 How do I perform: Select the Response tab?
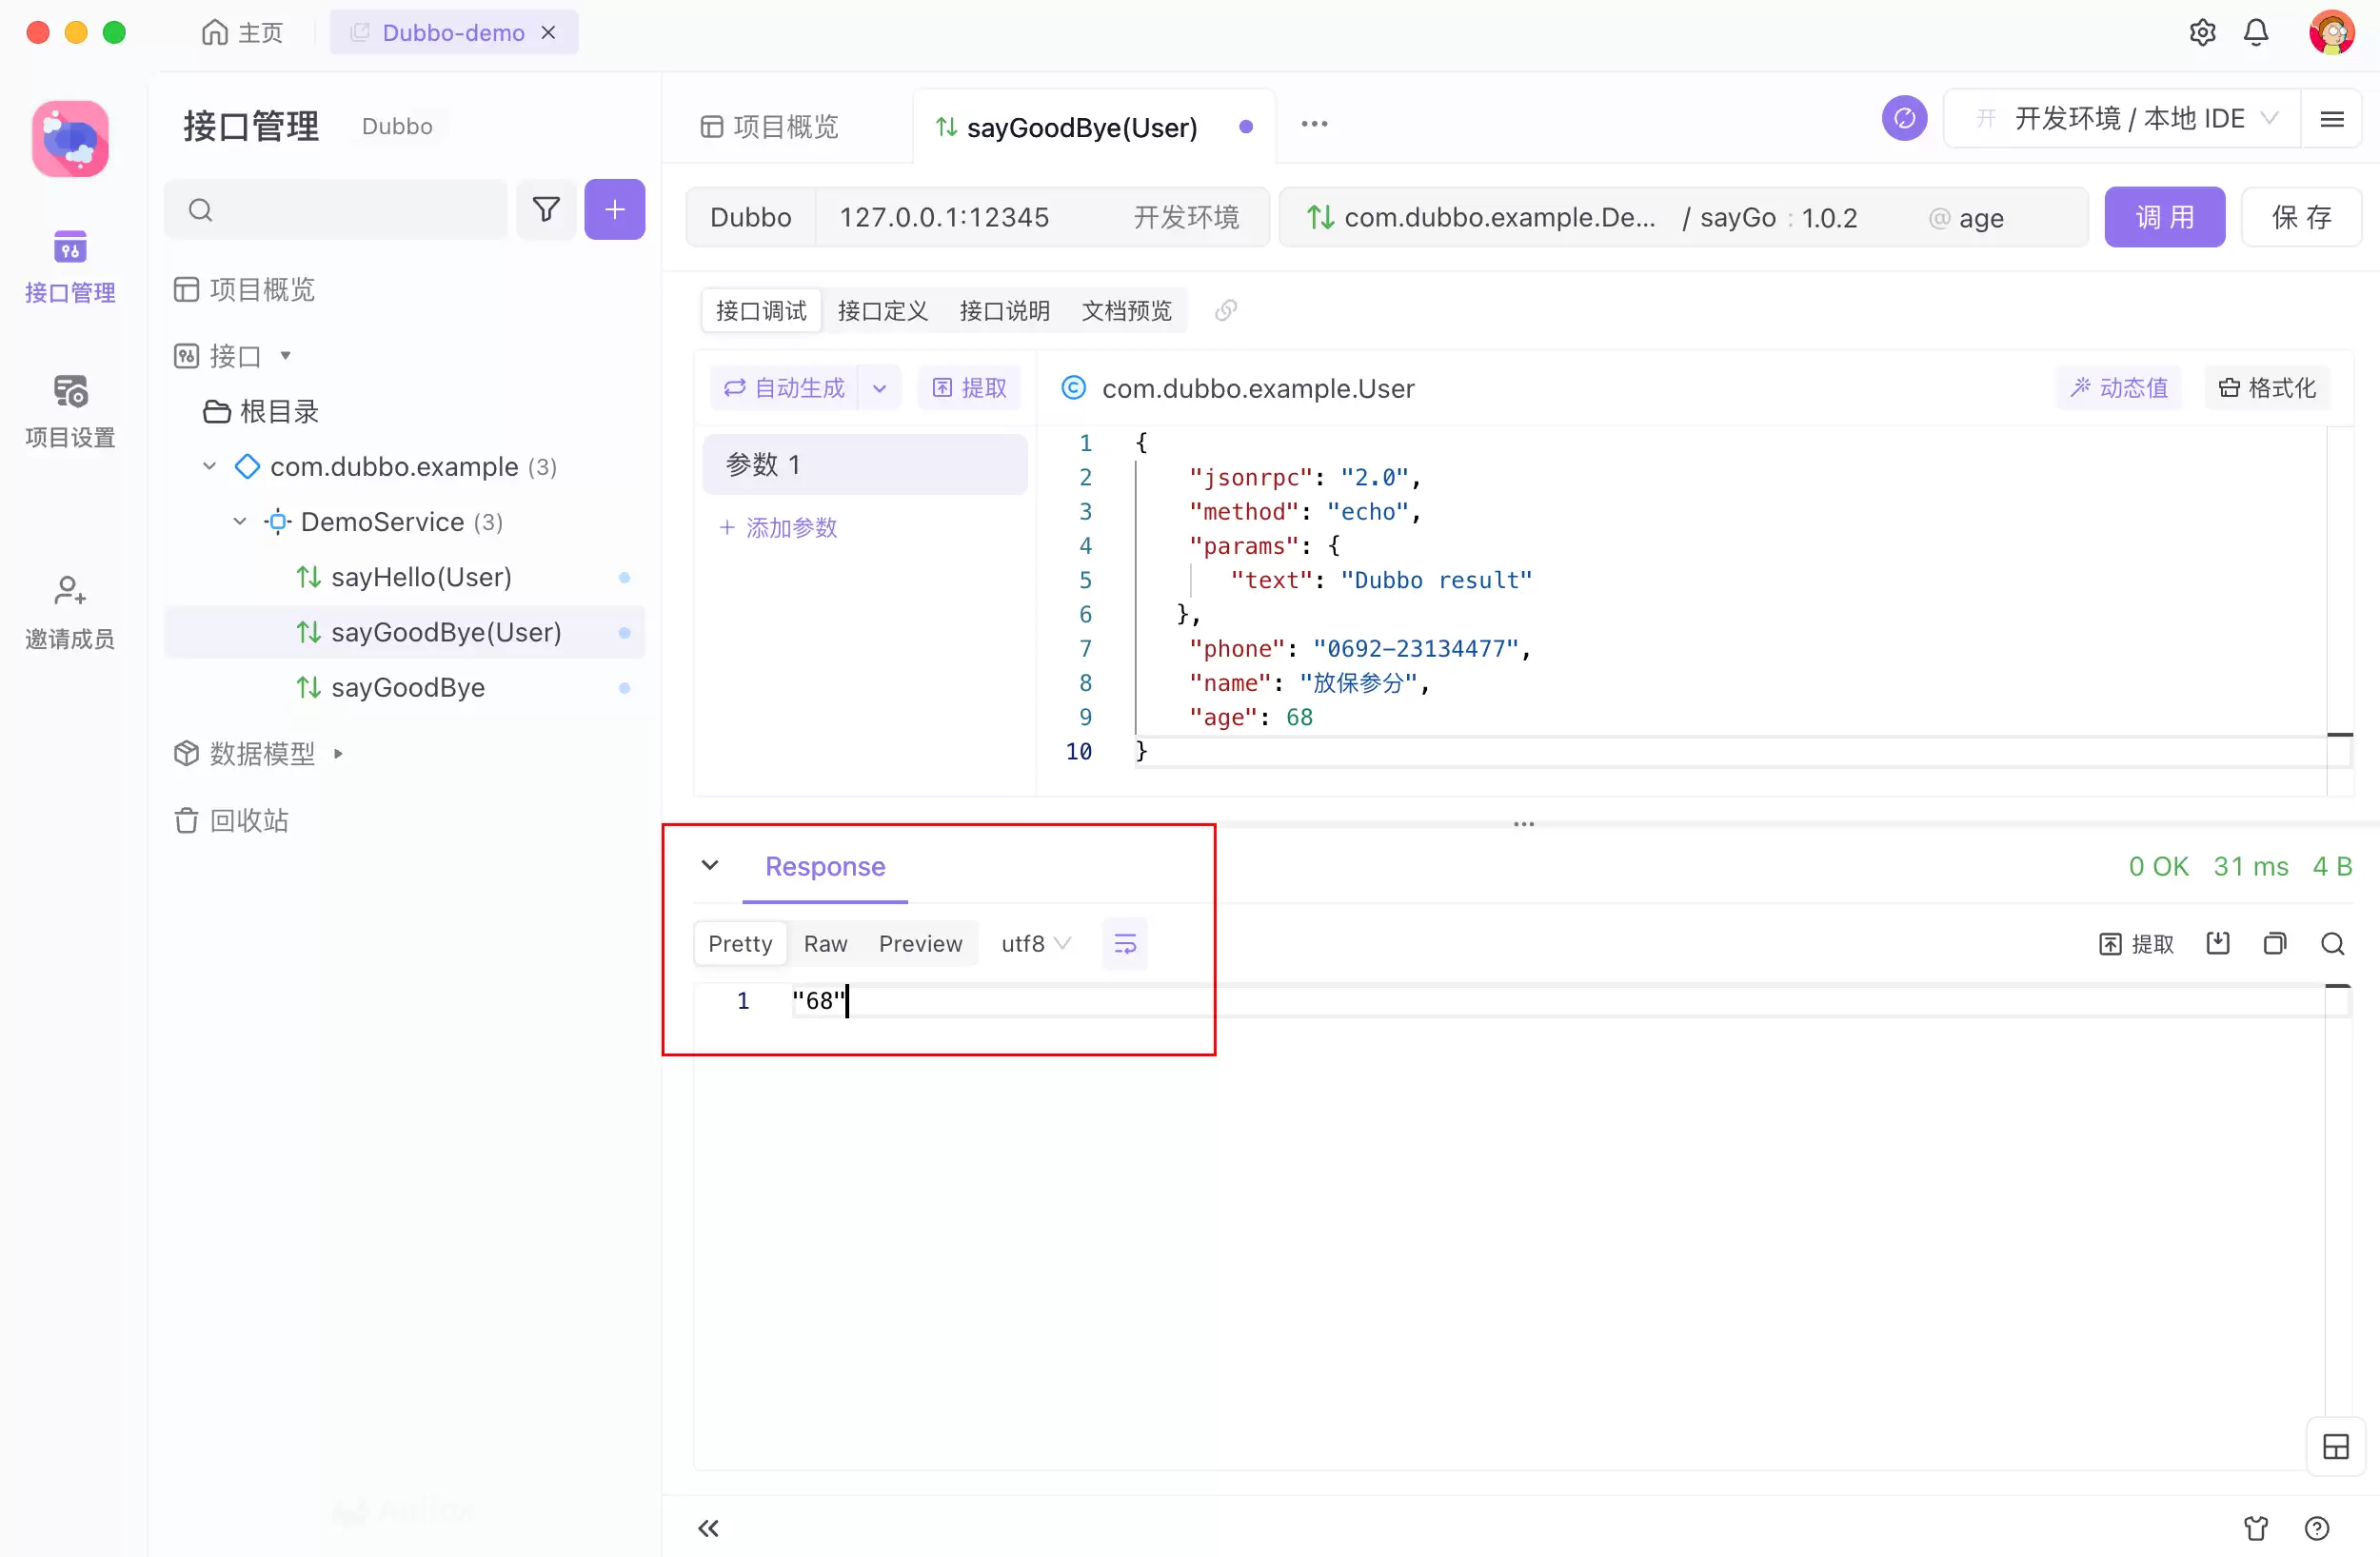(825, 865)
